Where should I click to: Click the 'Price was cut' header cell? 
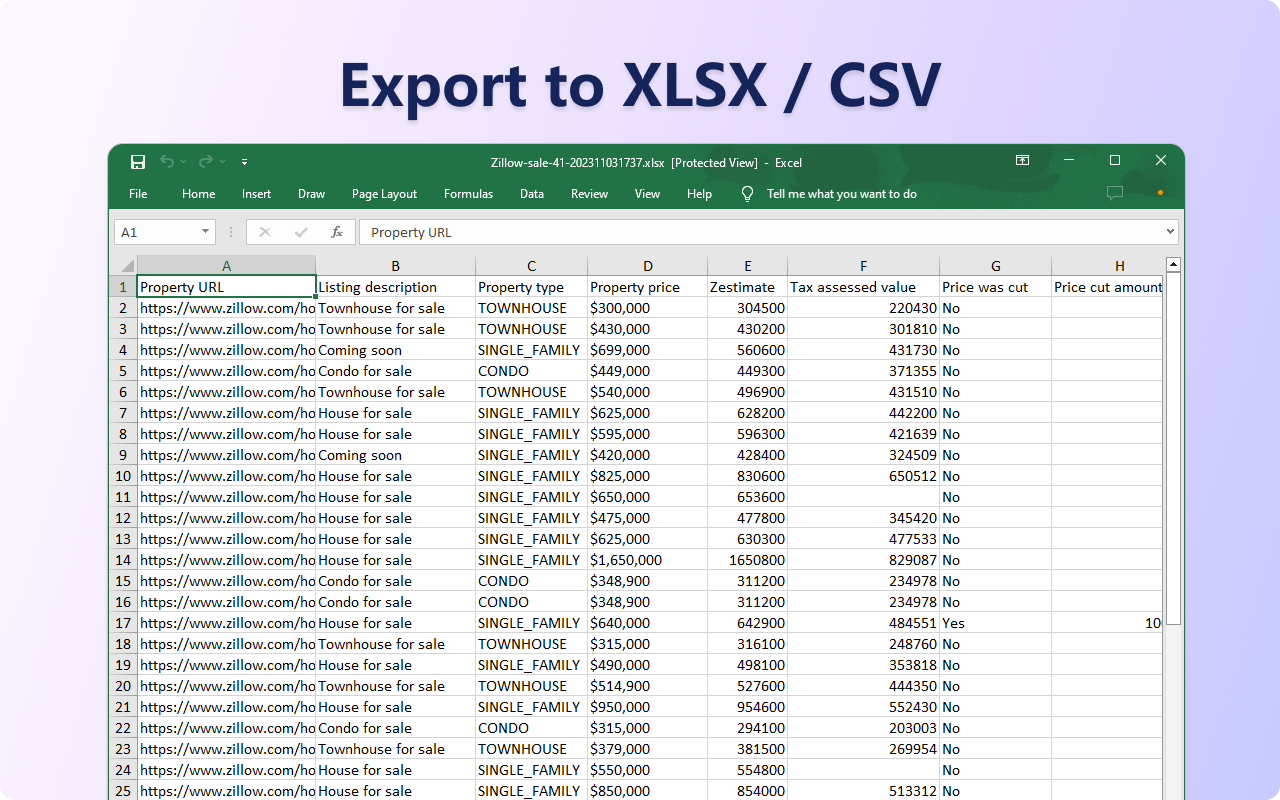[x=996, y=287]
